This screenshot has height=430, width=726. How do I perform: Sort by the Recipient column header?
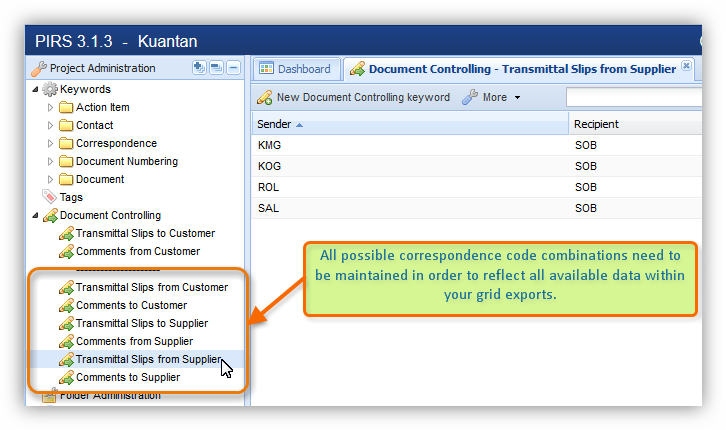point(635,124)
